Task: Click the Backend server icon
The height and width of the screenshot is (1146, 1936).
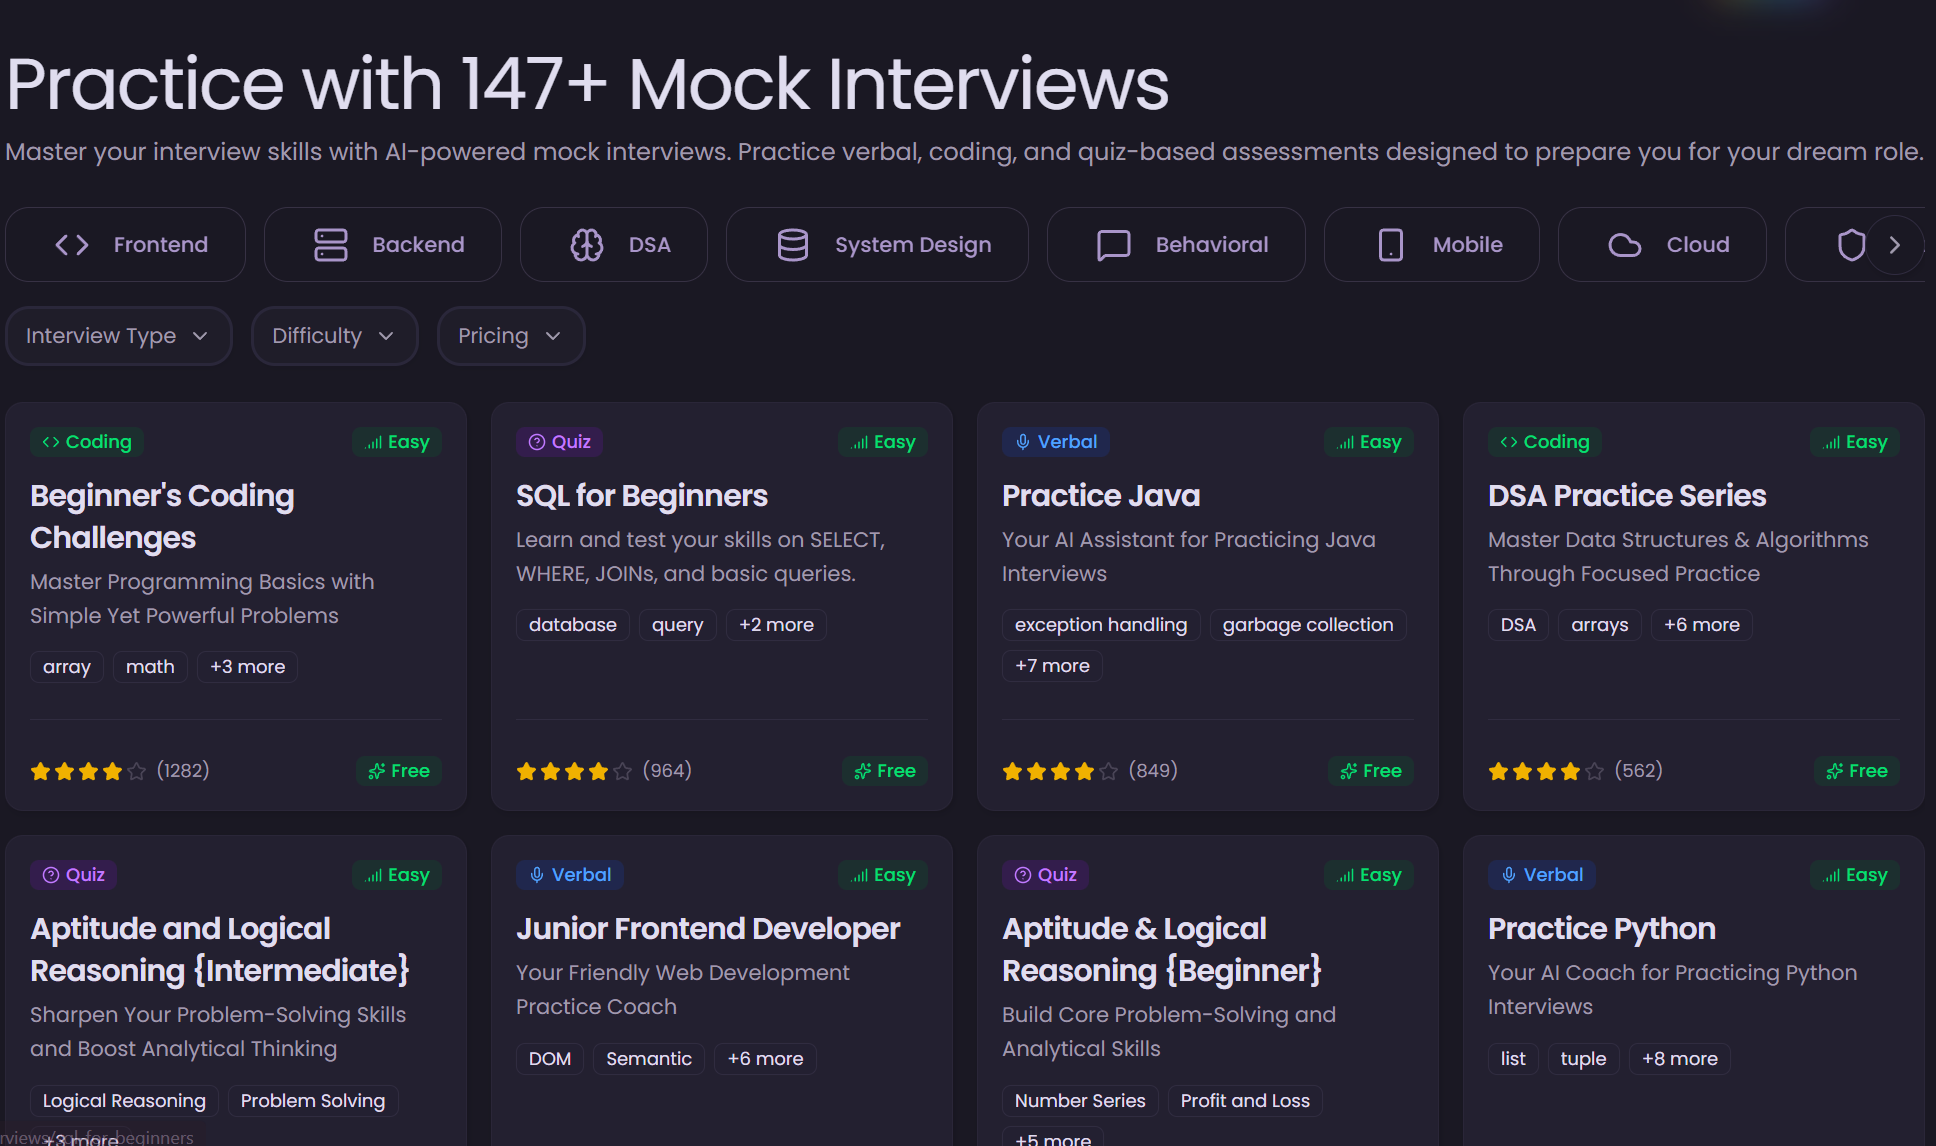Action: click(x=333, y=244)
